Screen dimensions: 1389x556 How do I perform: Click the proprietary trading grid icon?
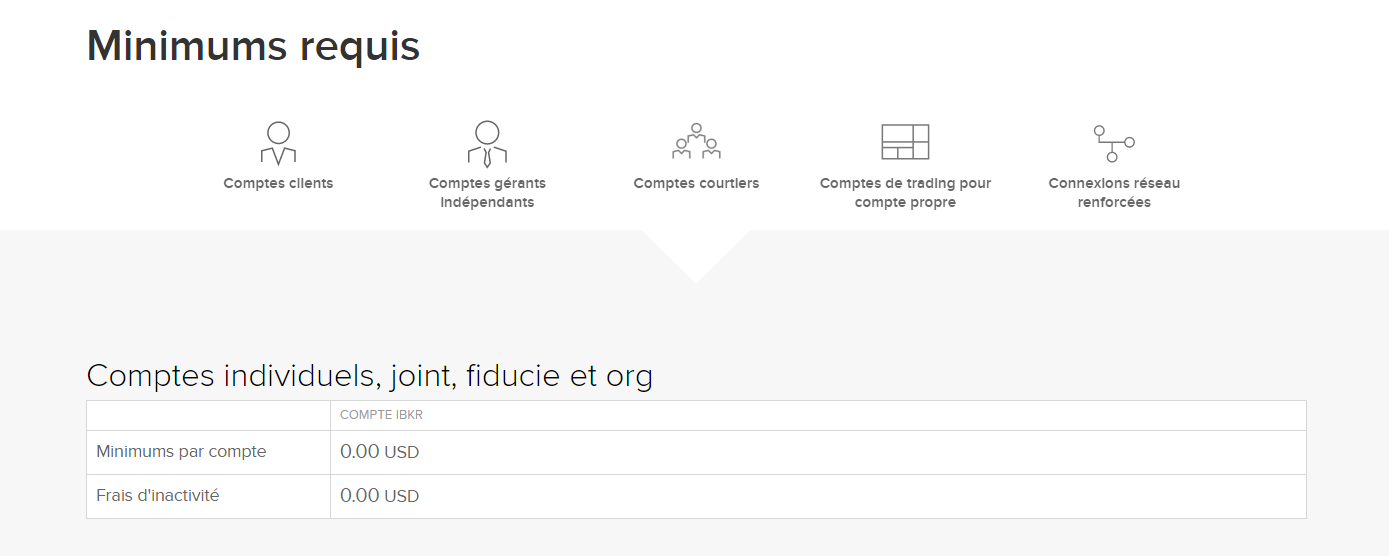click(905, 142)
